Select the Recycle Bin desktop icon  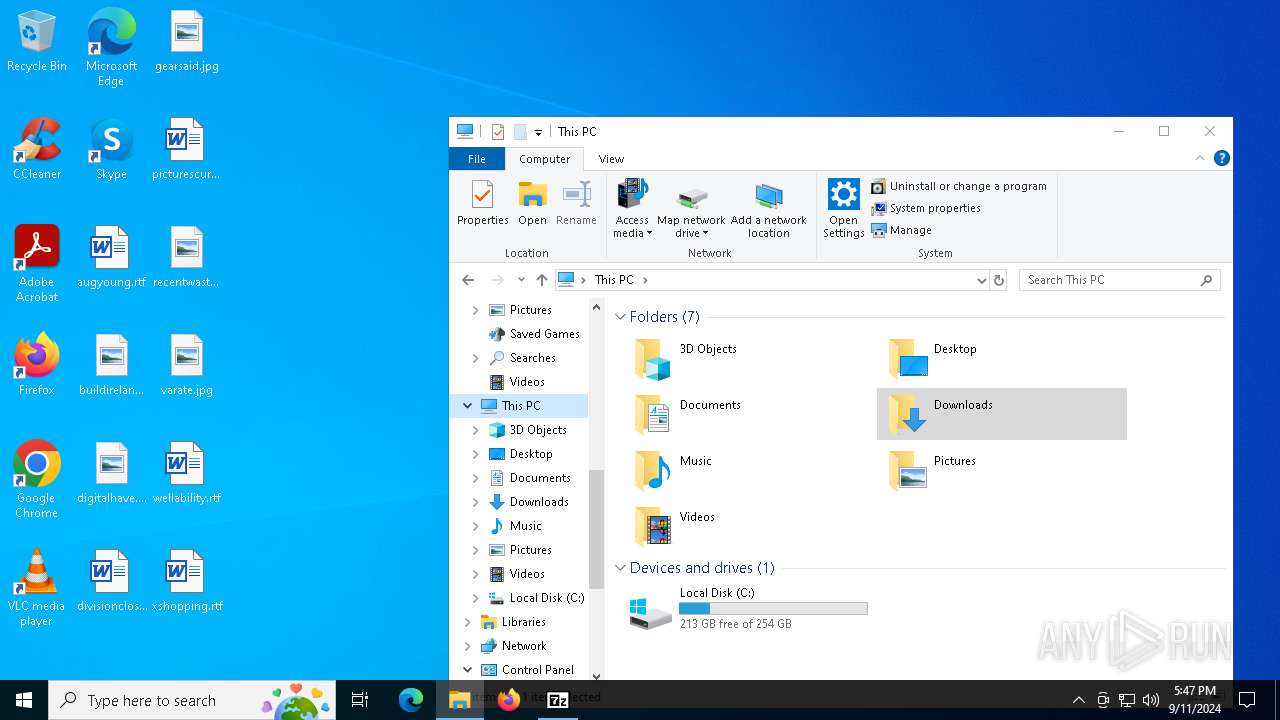coord(37,42)
